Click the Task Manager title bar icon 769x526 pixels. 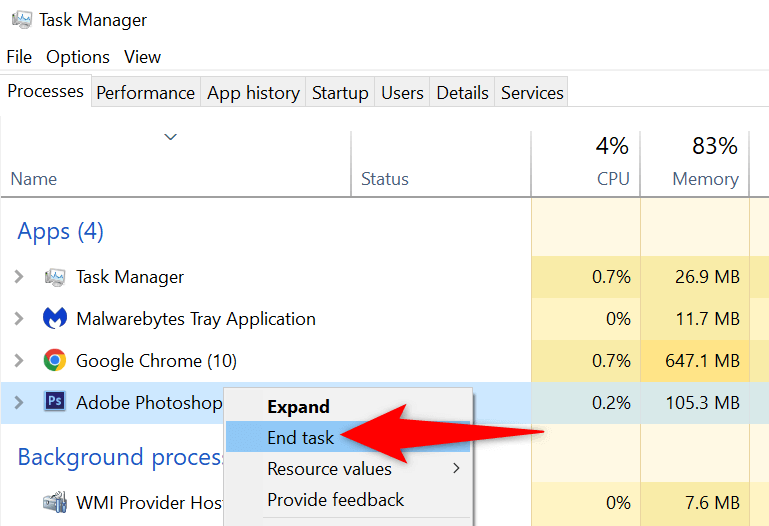pyautogui.click(x=19, y=20)
